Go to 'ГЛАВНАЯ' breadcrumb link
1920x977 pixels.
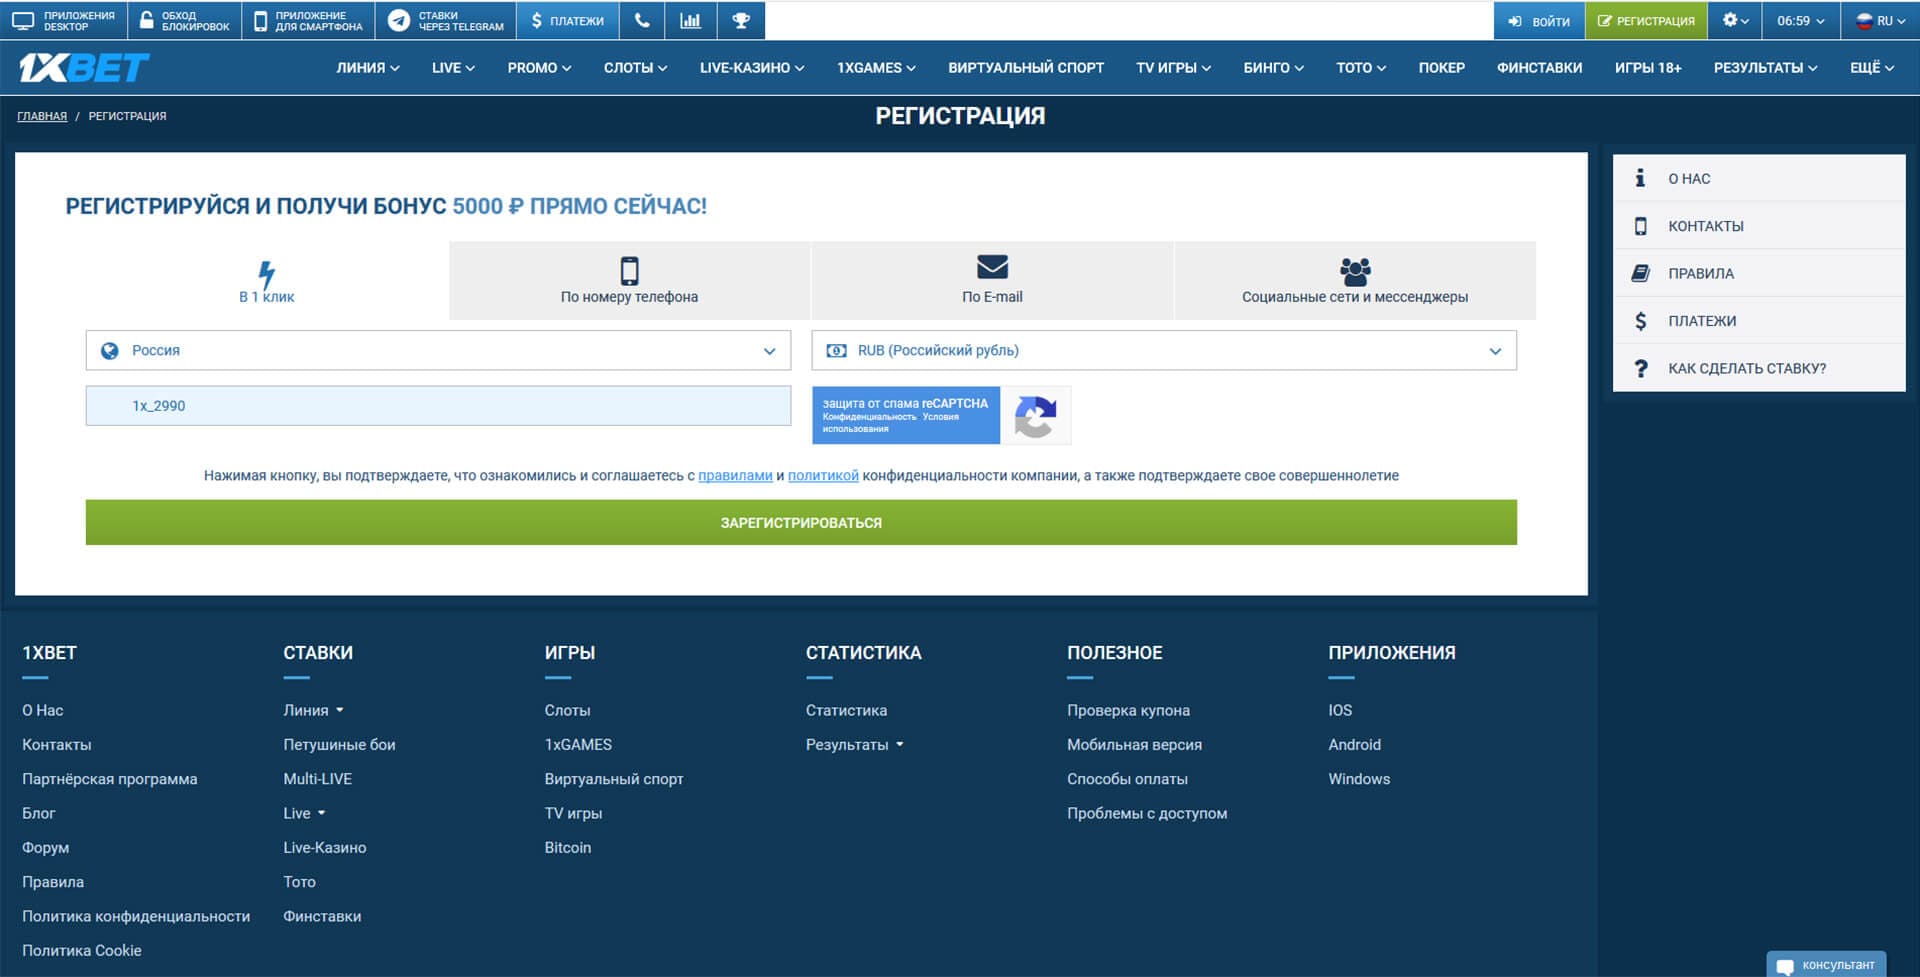click(42, 116)
